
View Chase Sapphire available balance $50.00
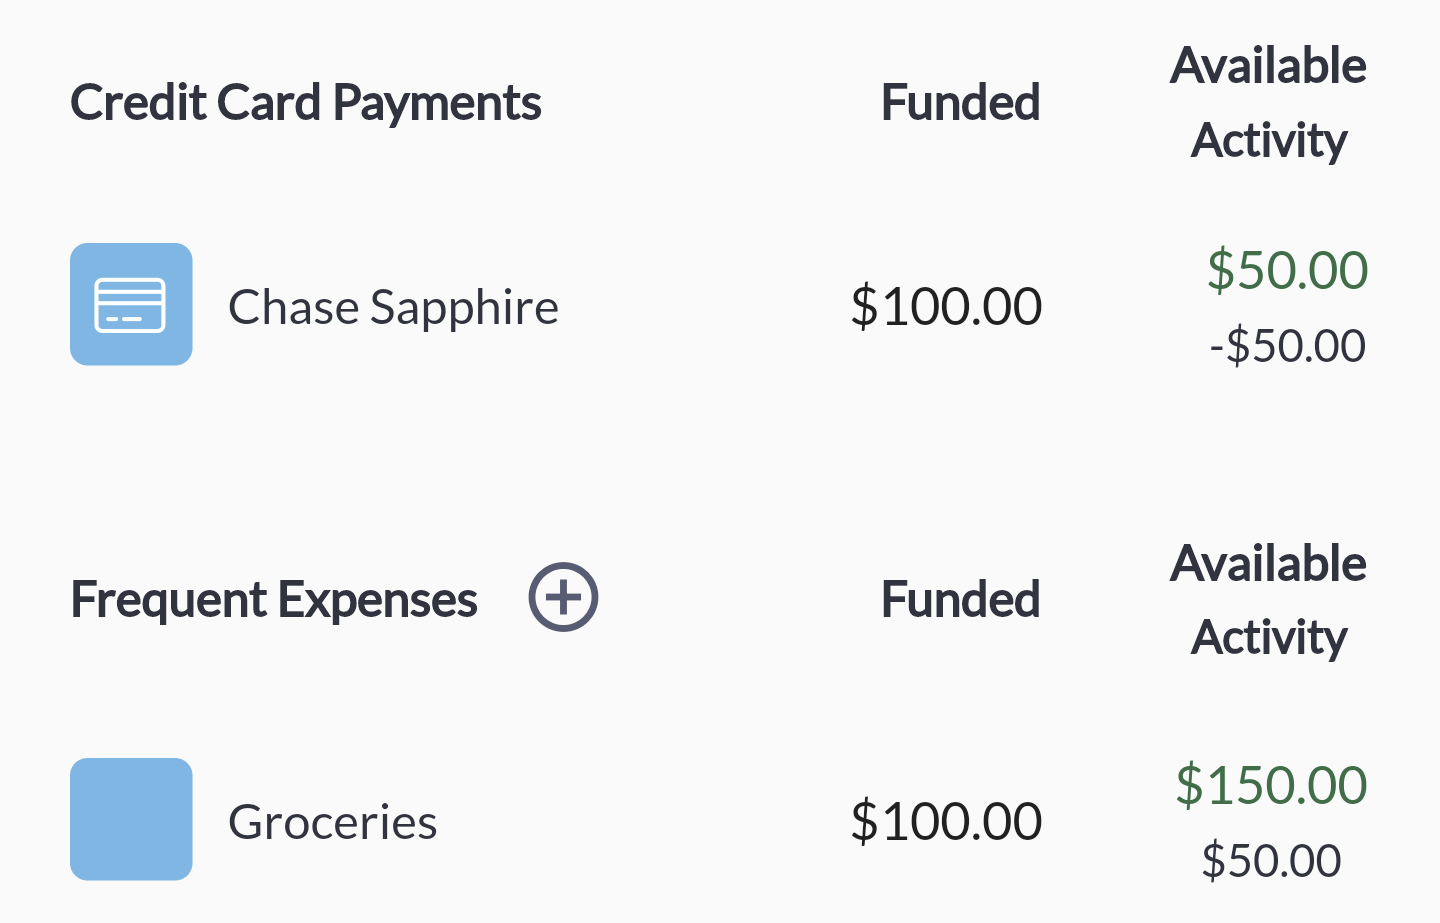pos(1287,270)
